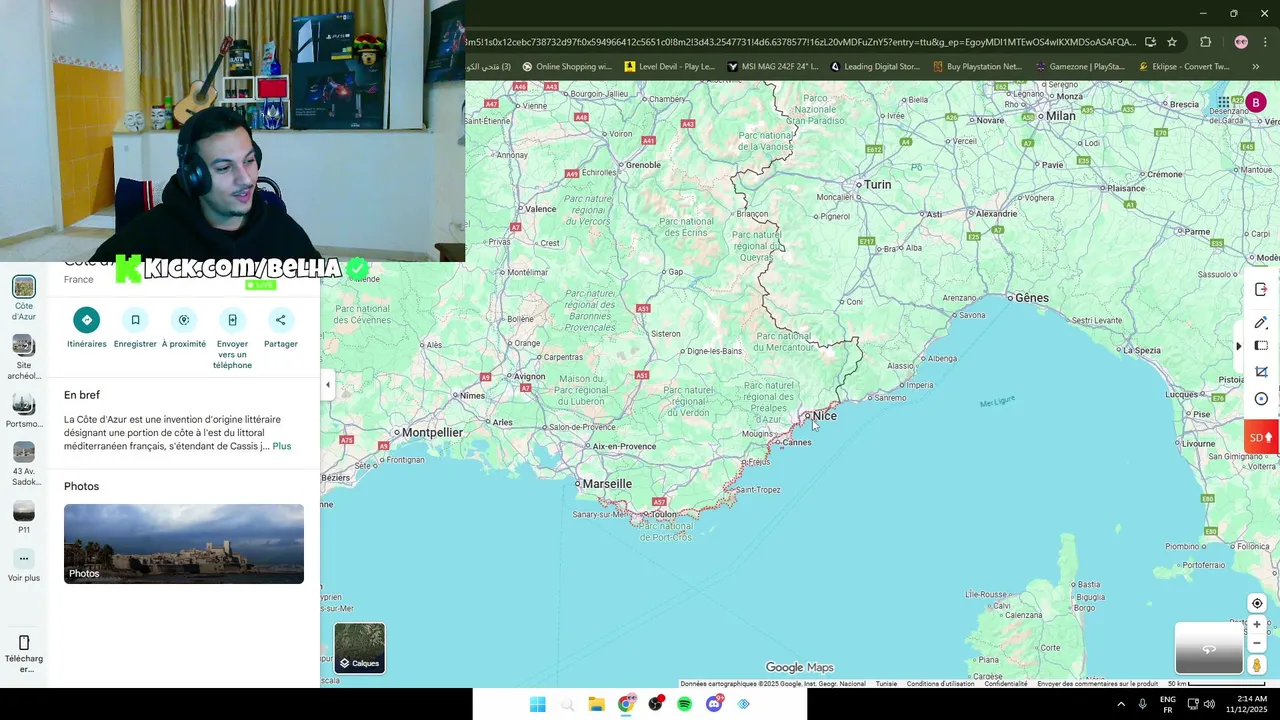
Task: Open Portsmo... recent place in sidebar
Action: coord(24,411)
